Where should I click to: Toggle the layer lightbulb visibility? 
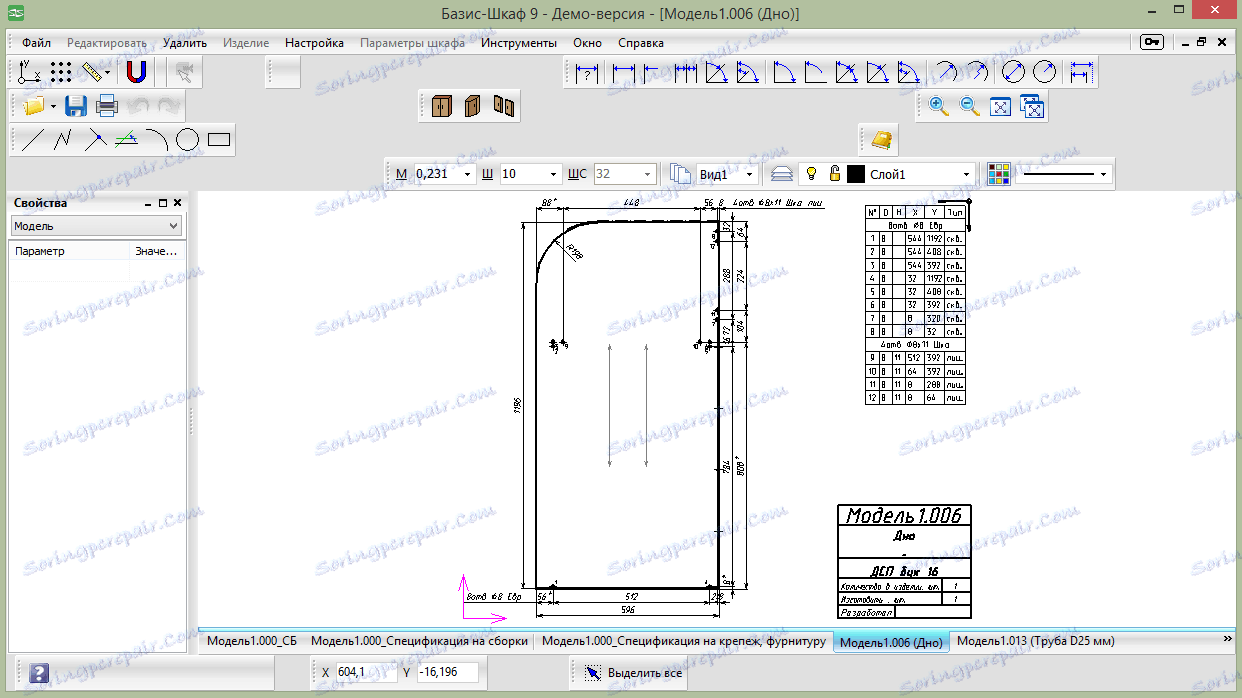coord(811,174)
